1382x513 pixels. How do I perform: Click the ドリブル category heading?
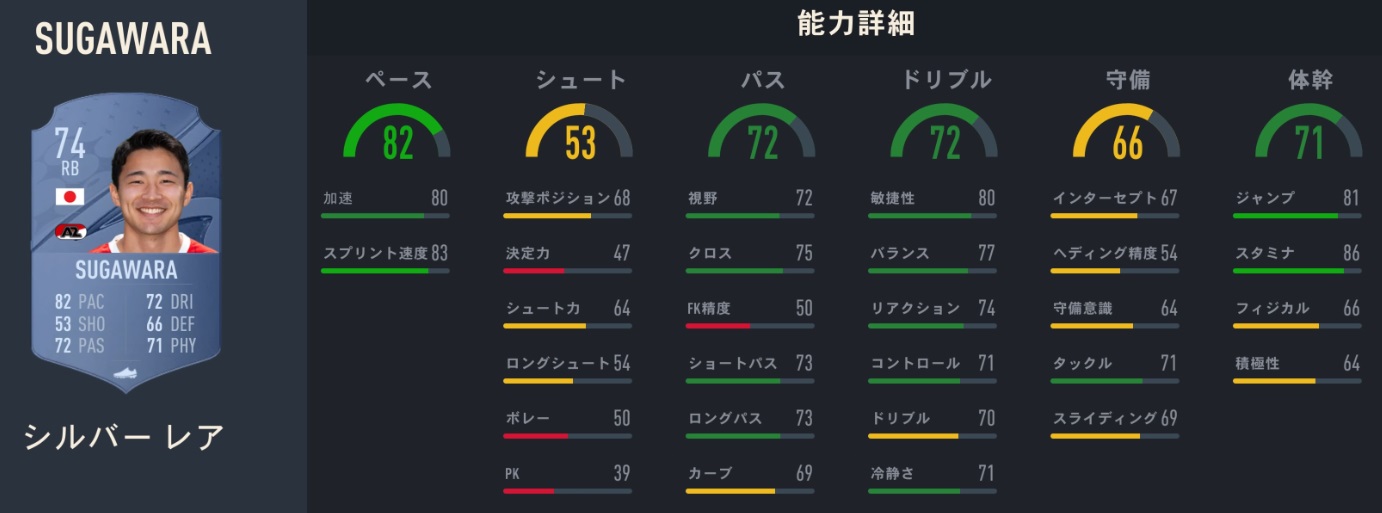point(944,80)
